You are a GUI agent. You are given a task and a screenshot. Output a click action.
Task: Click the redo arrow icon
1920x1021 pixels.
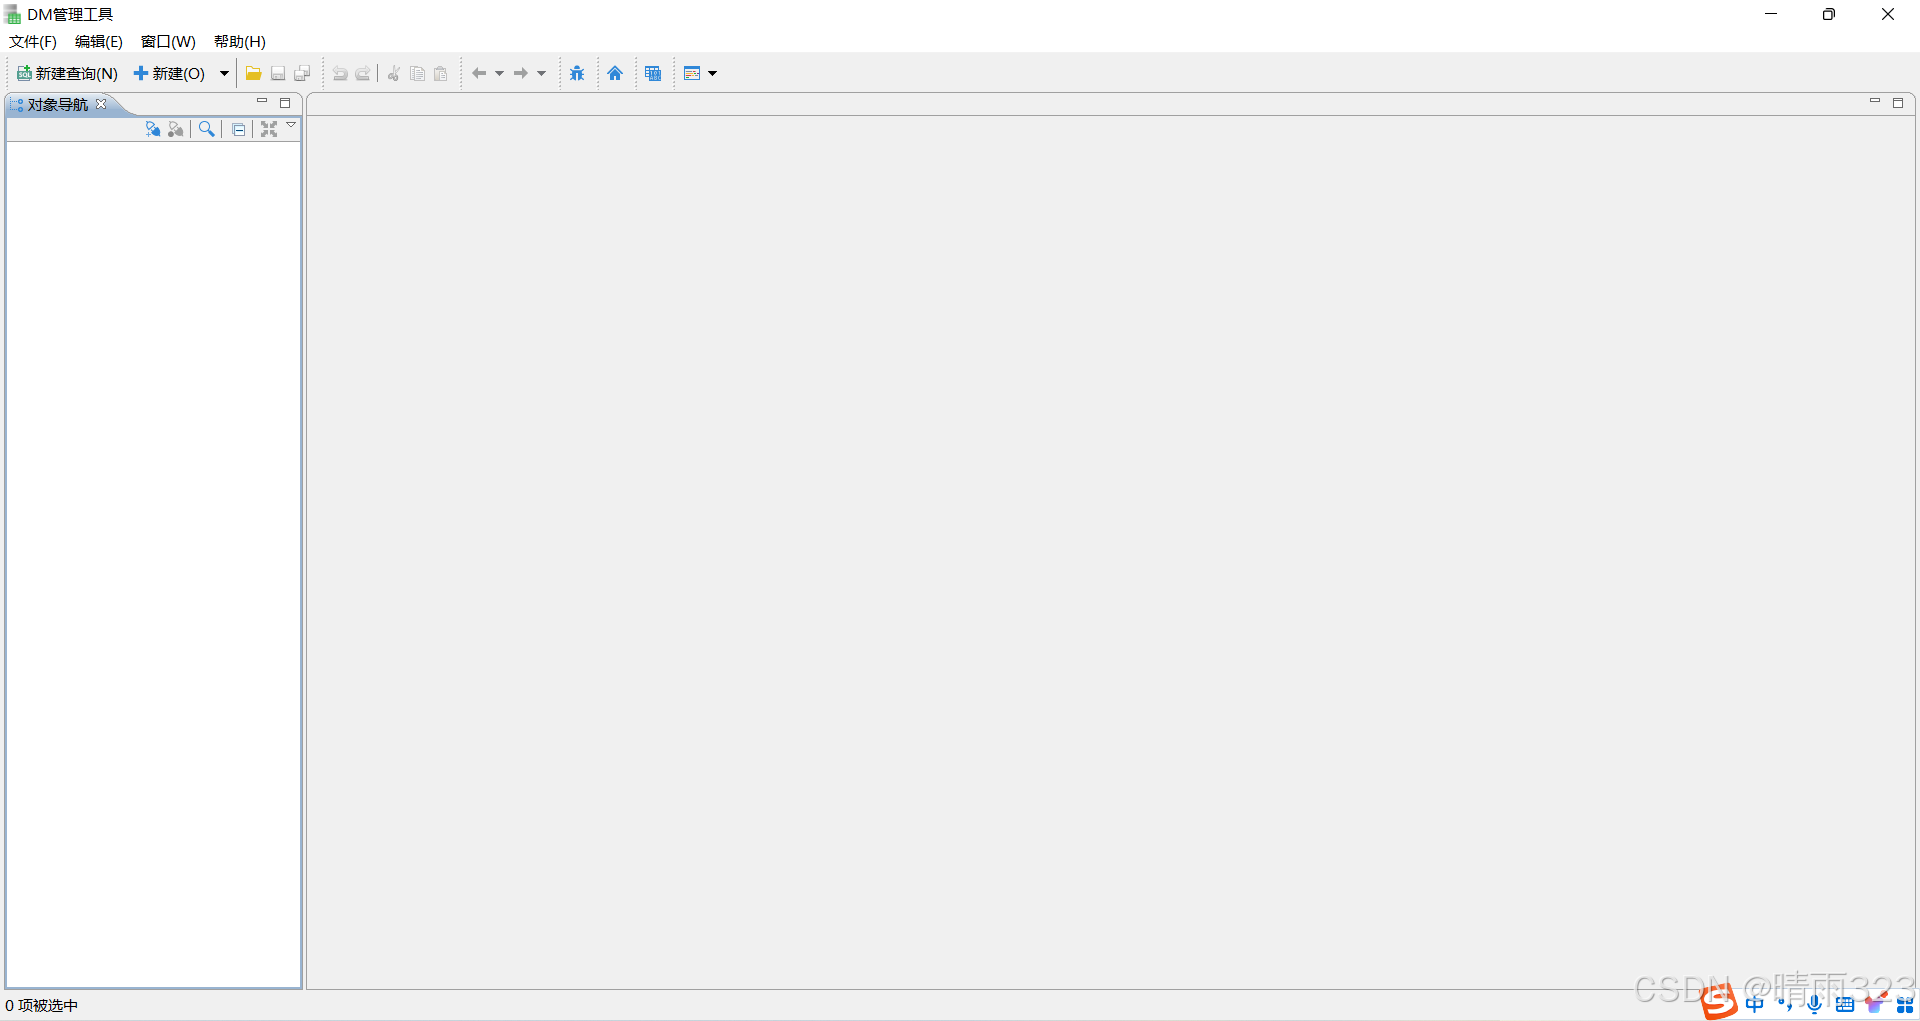[x=363, y=73]
